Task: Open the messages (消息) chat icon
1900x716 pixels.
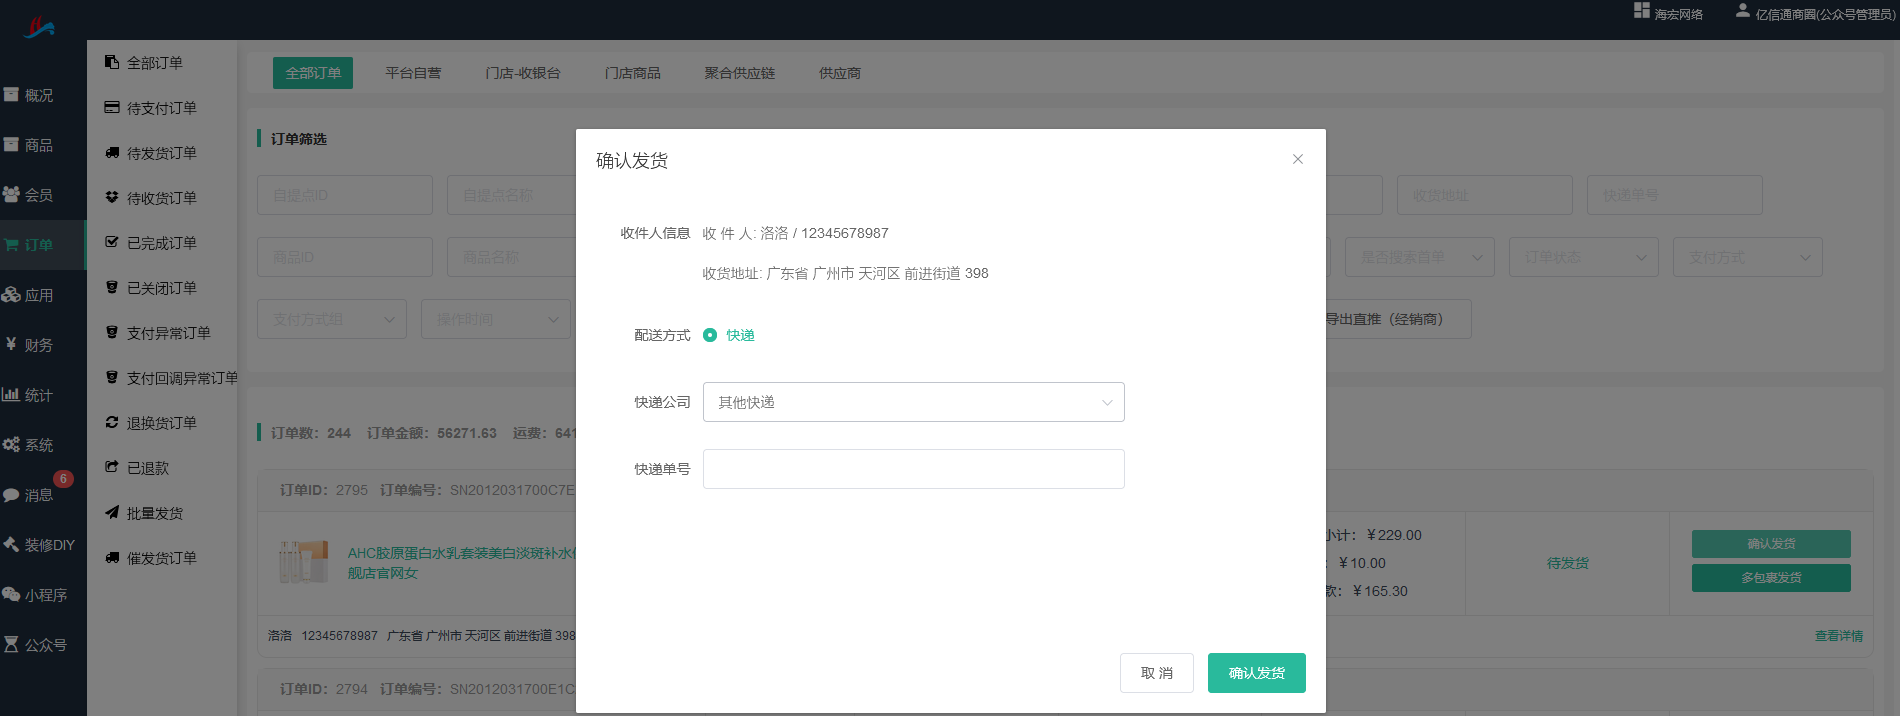Action: coord(11,495)
